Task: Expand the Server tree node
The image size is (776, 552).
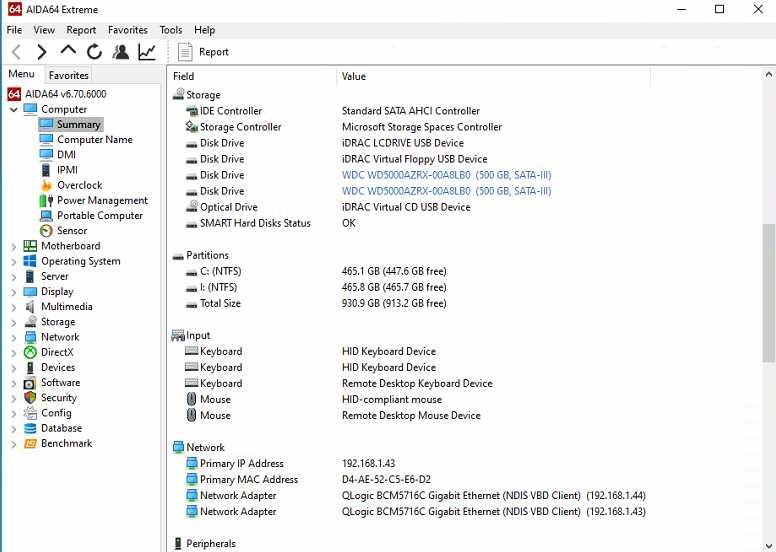Action: tap(14, 277)
